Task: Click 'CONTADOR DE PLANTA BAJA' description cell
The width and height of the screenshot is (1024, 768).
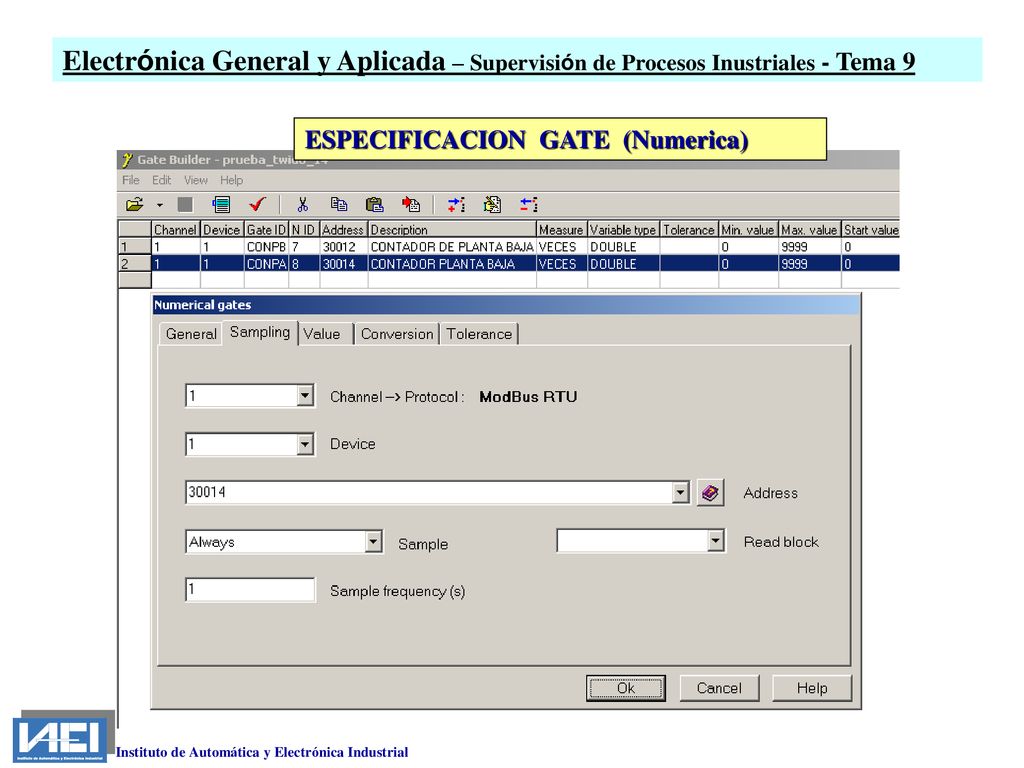Action: (x=452, y=247)
